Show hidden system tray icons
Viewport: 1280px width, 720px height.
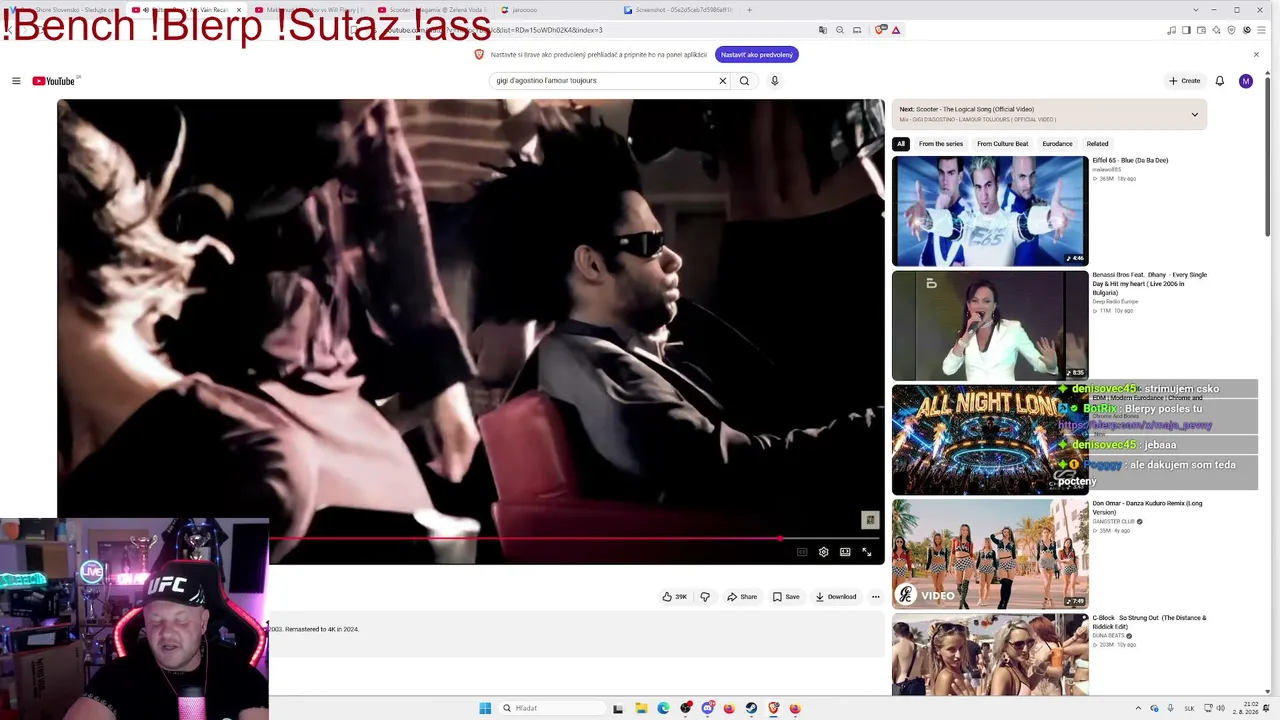1137,708
